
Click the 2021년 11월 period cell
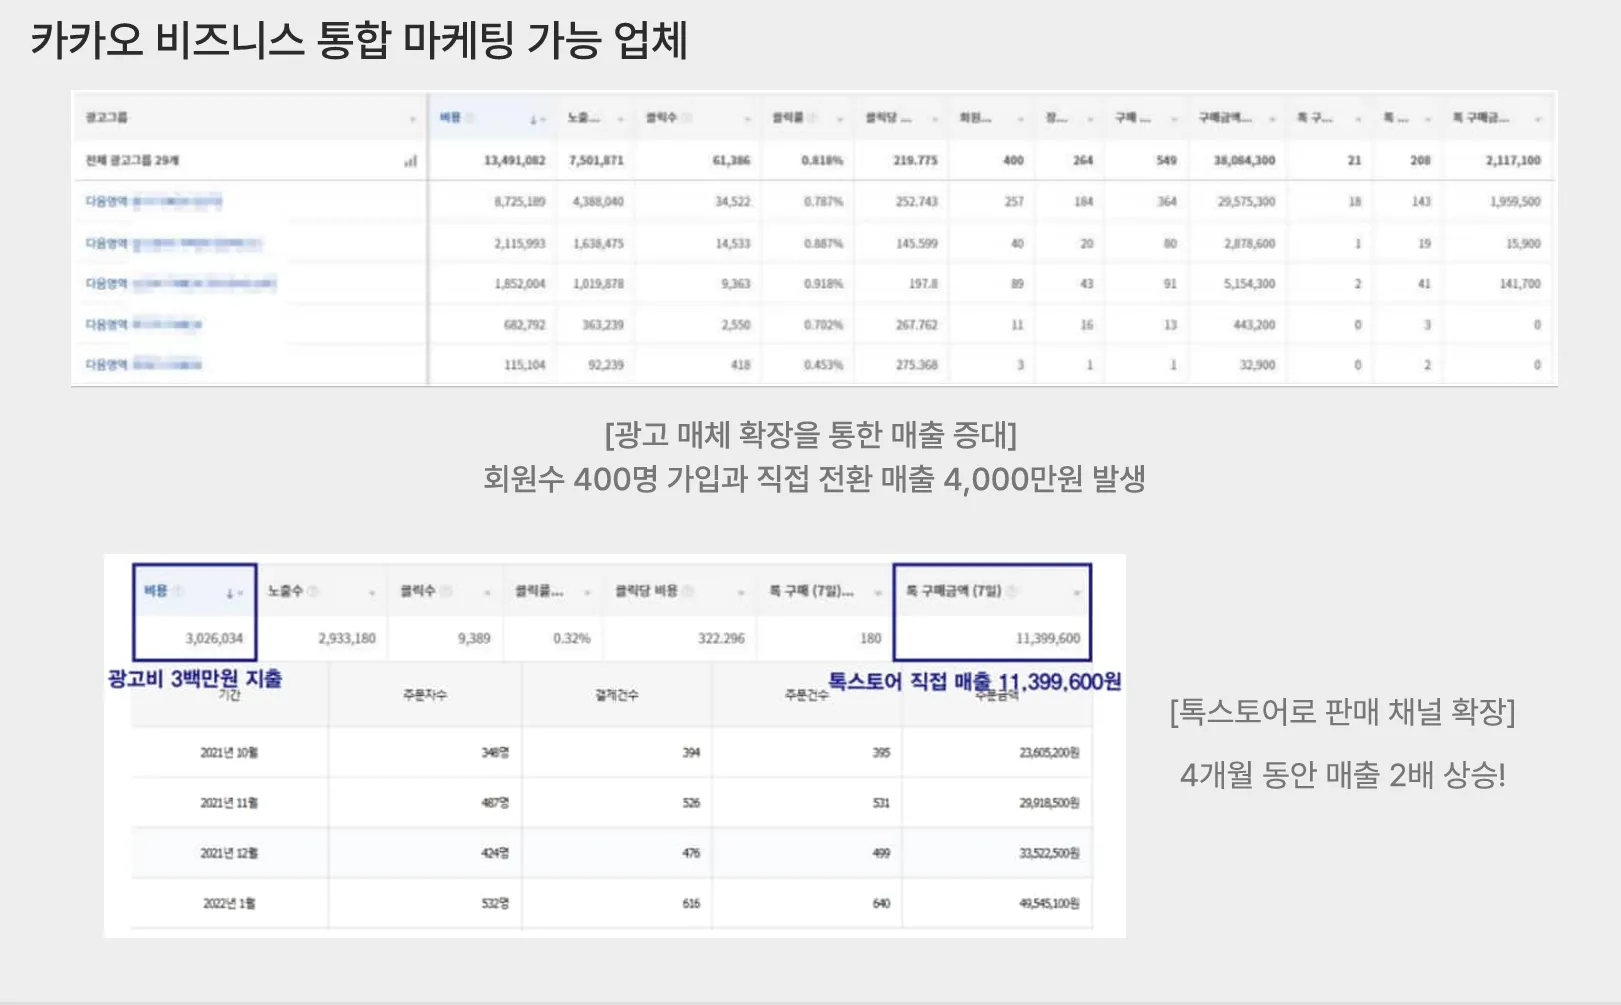(x=229, y=802)
